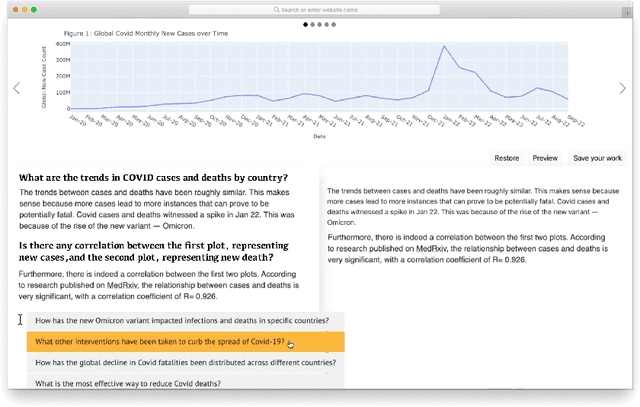Select the second carousel dot indicator

[313, 23]
